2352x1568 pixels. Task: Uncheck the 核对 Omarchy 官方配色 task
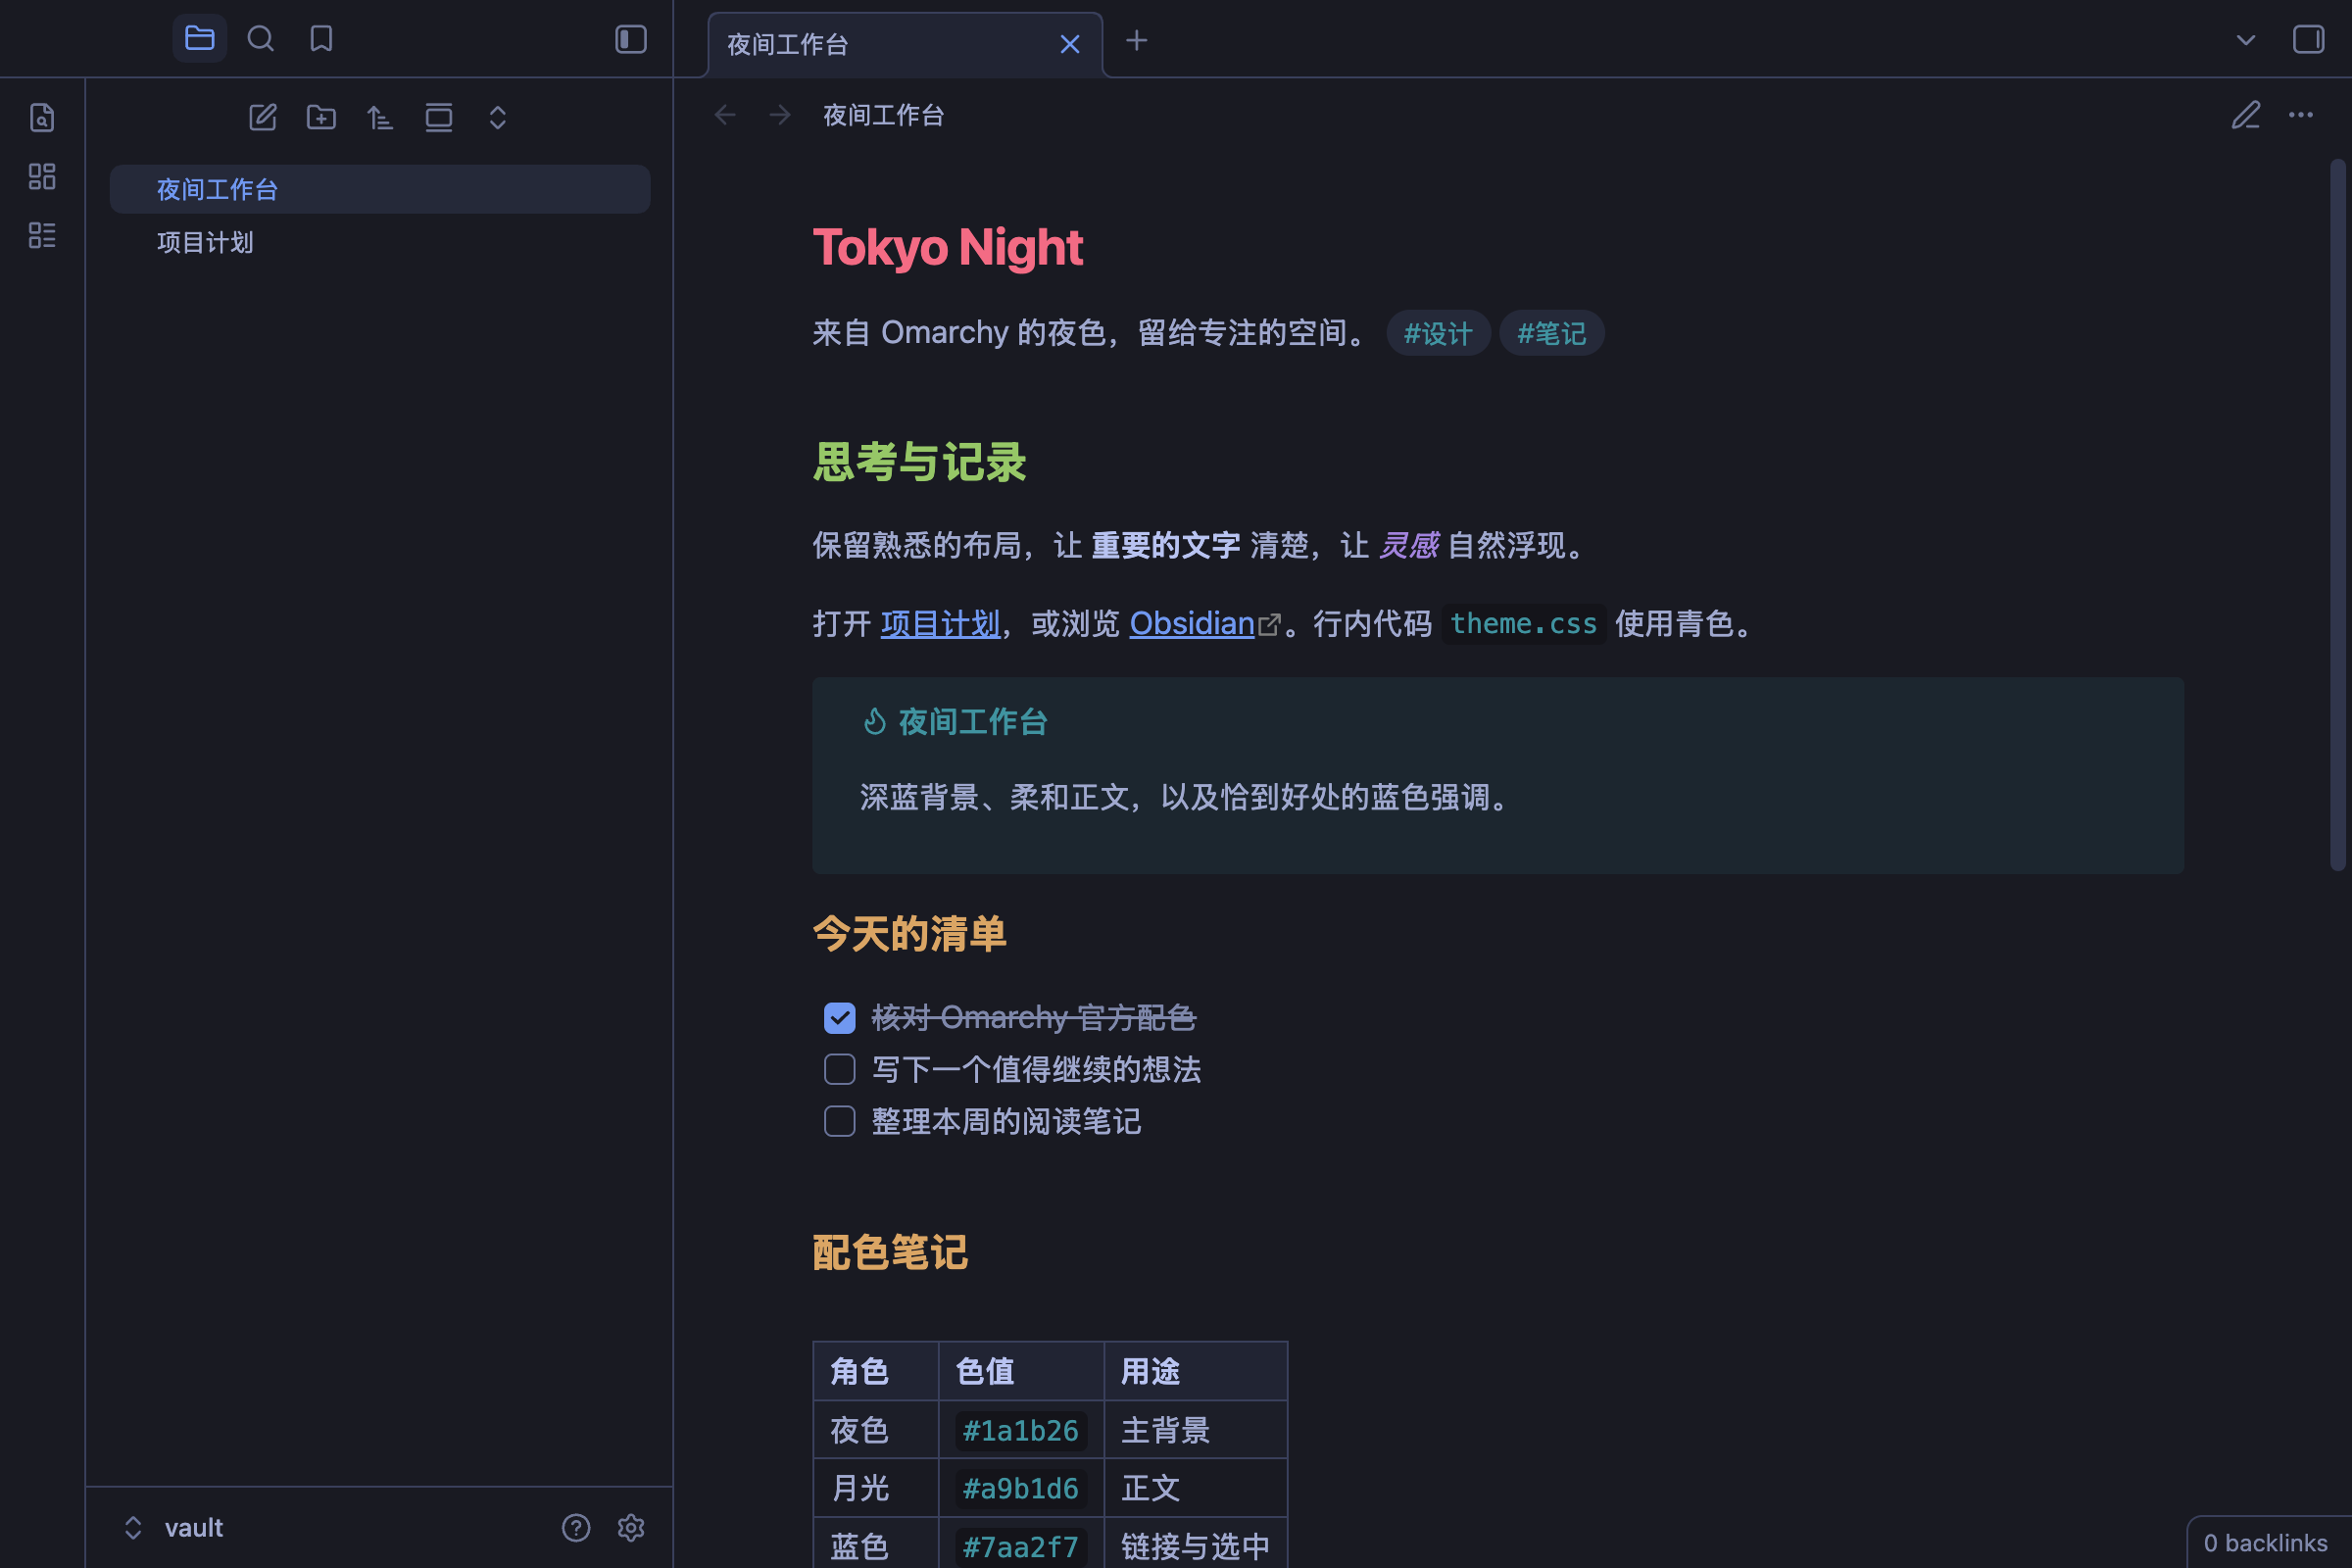[840, 1018]
